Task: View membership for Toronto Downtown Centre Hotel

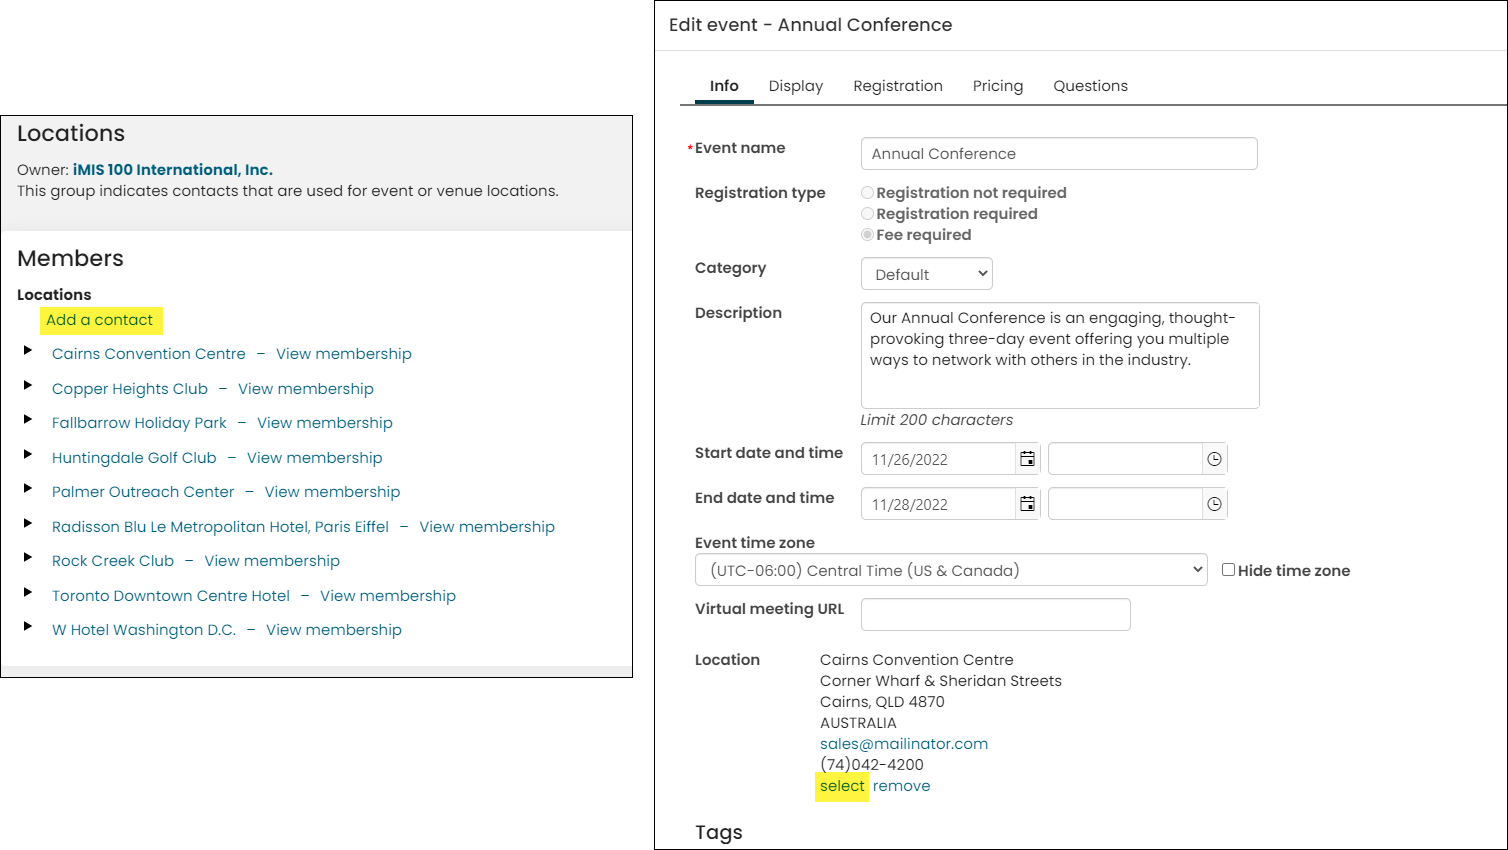Action: click(x=388, y=596)
